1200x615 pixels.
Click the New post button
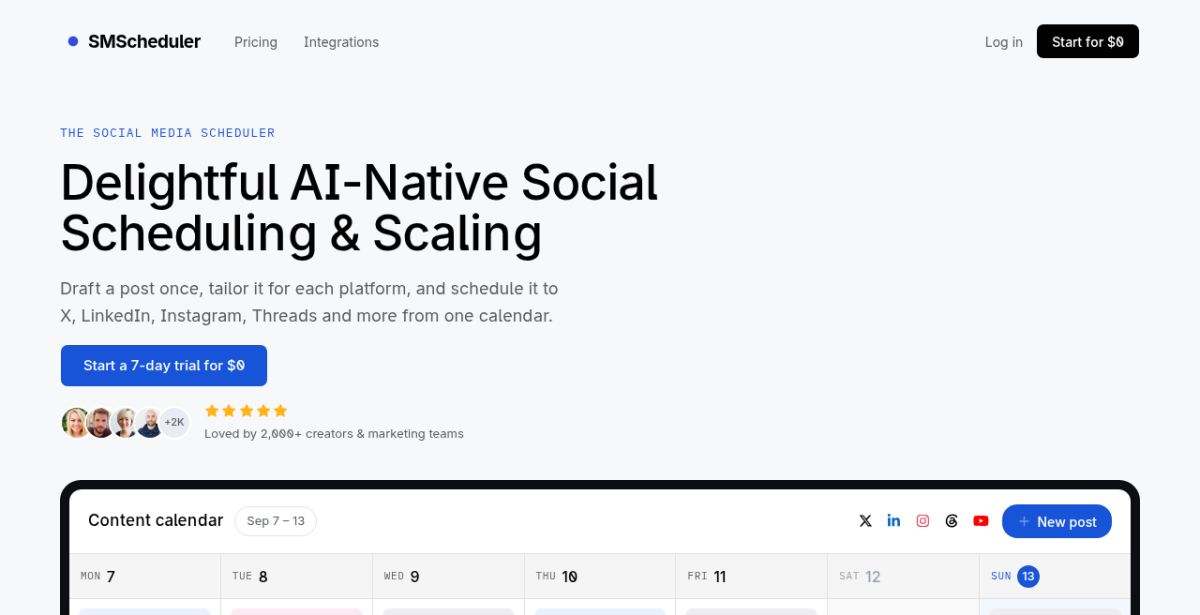pos(1057,521)
